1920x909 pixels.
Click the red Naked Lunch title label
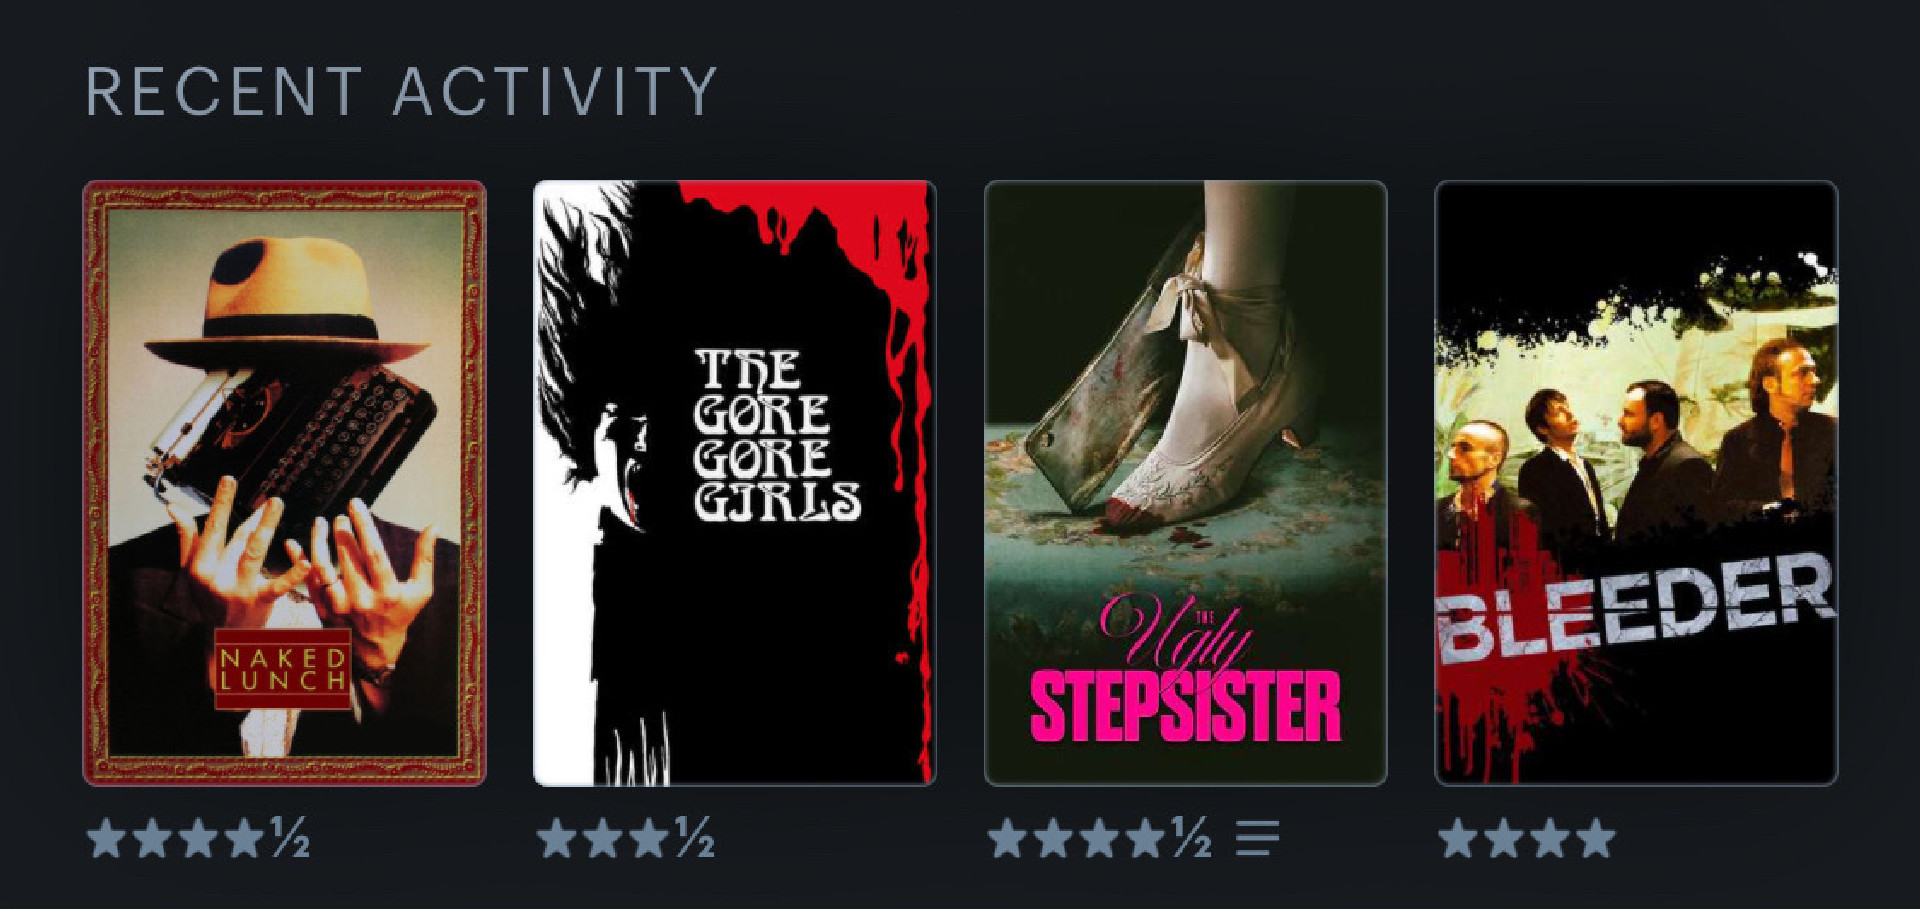click(283, 669)
